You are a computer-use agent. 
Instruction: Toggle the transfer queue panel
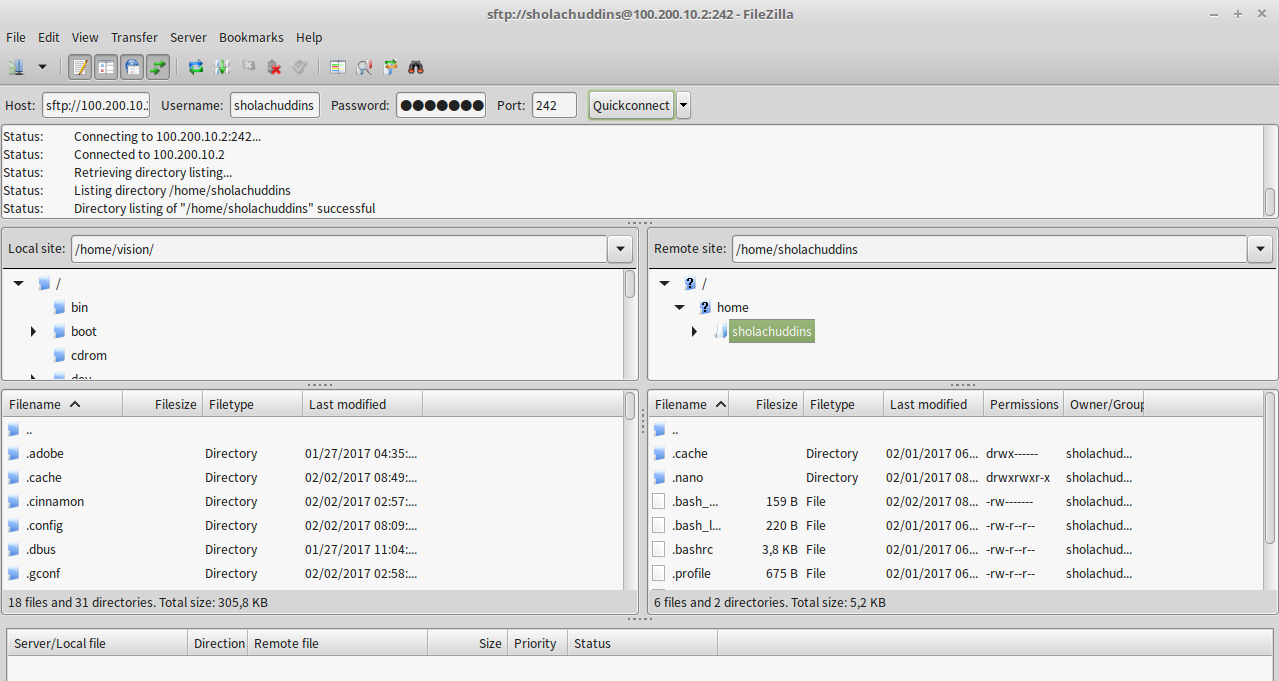click(x=159, y=67)
